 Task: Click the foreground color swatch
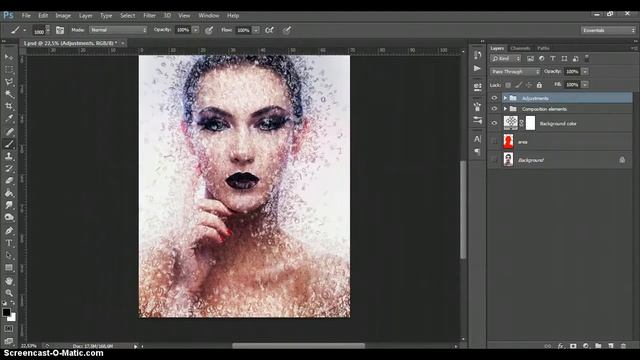6,312
